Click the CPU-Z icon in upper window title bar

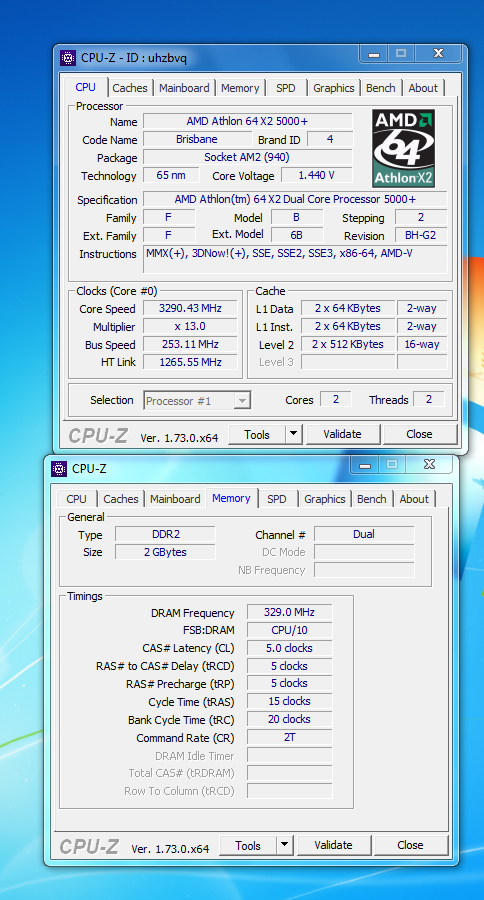click(x=68, y=58)
